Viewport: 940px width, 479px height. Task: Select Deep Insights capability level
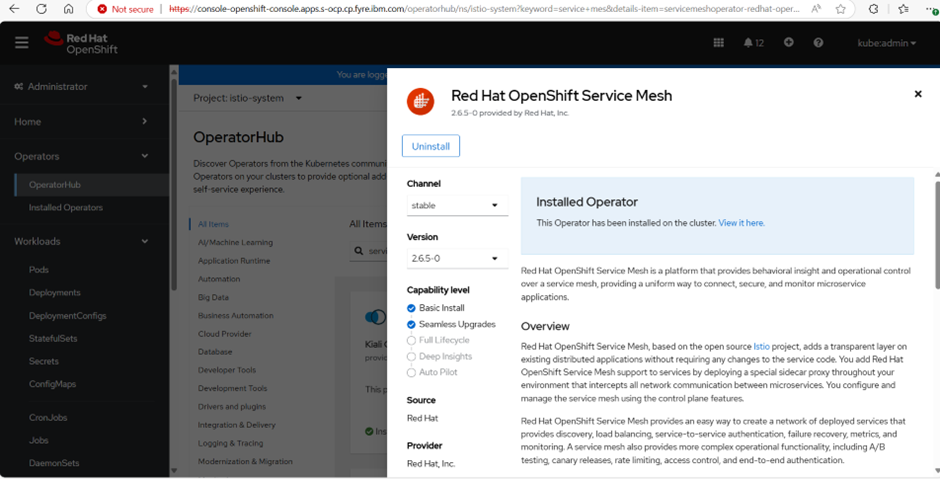(x=439, y=356)
